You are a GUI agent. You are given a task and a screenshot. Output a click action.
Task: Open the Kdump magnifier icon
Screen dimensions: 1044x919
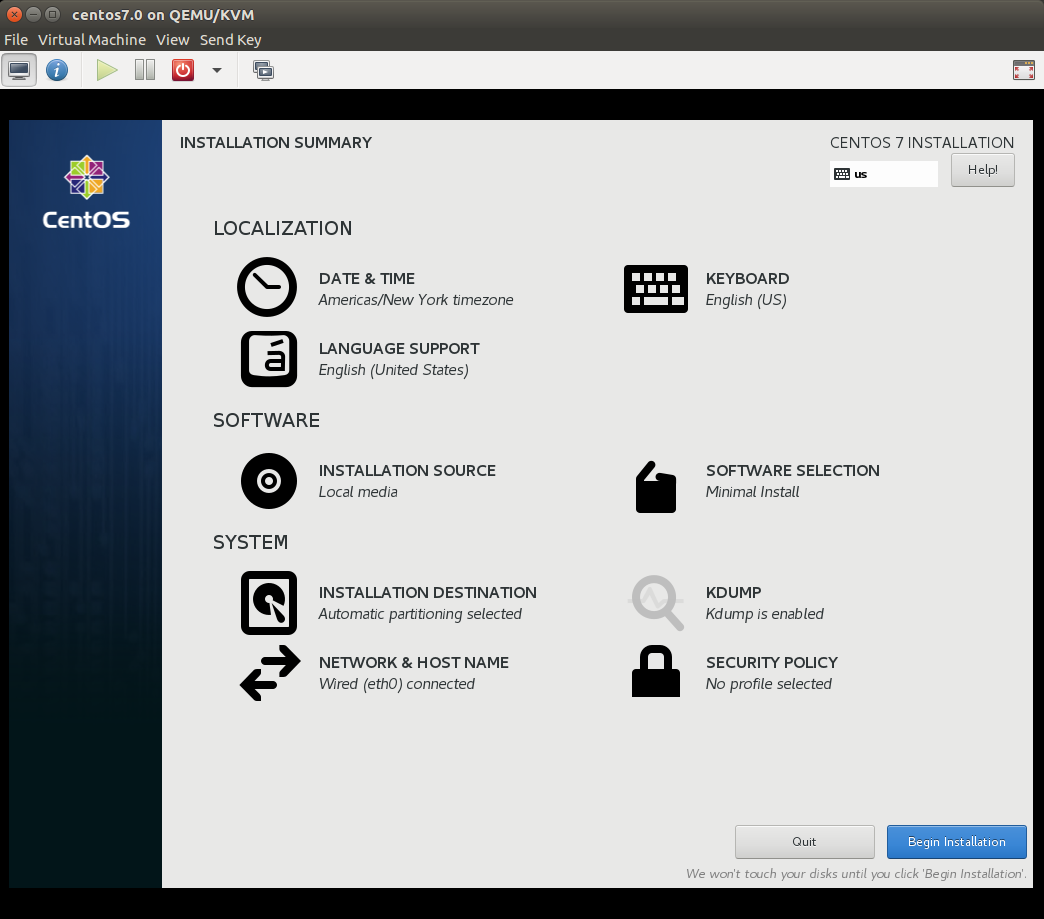(x=657, y=602)
